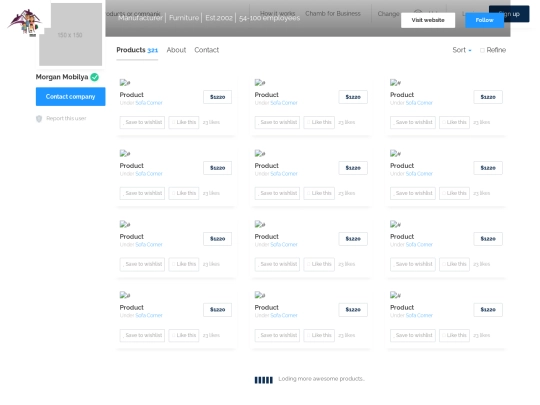Click Save to wishlist in fourth row, last card
Image resolution: width=540 pixels, height=405 pixels.
(413, 335)
